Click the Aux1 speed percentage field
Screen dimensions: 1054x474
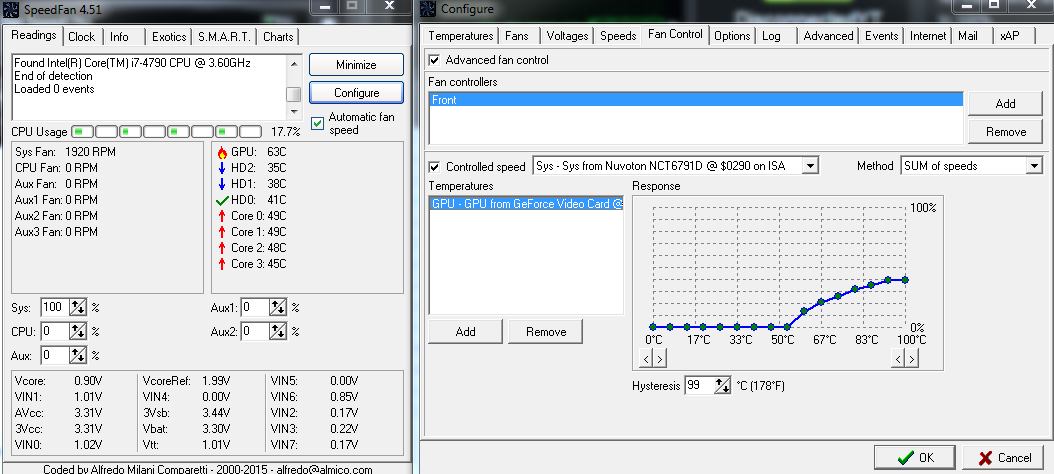click(255, 308)
